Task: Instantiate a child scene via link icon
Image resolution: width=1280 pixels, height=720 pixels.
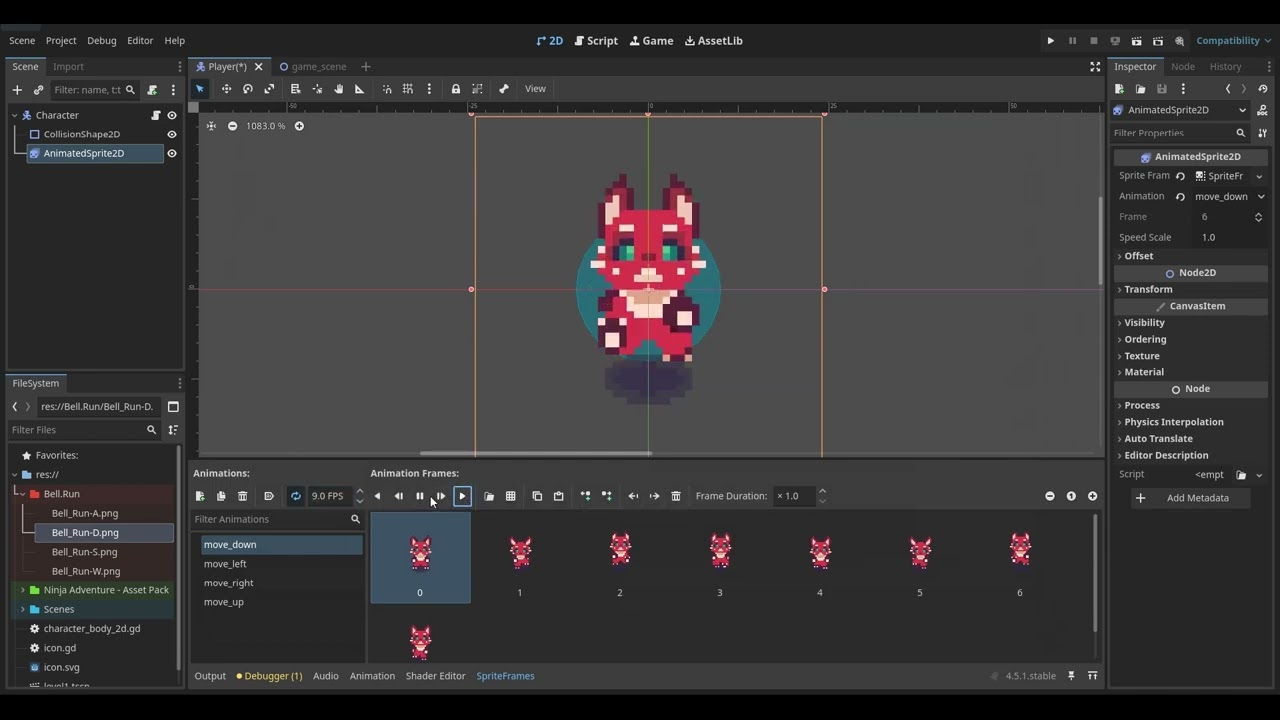Action: (39, 90)
